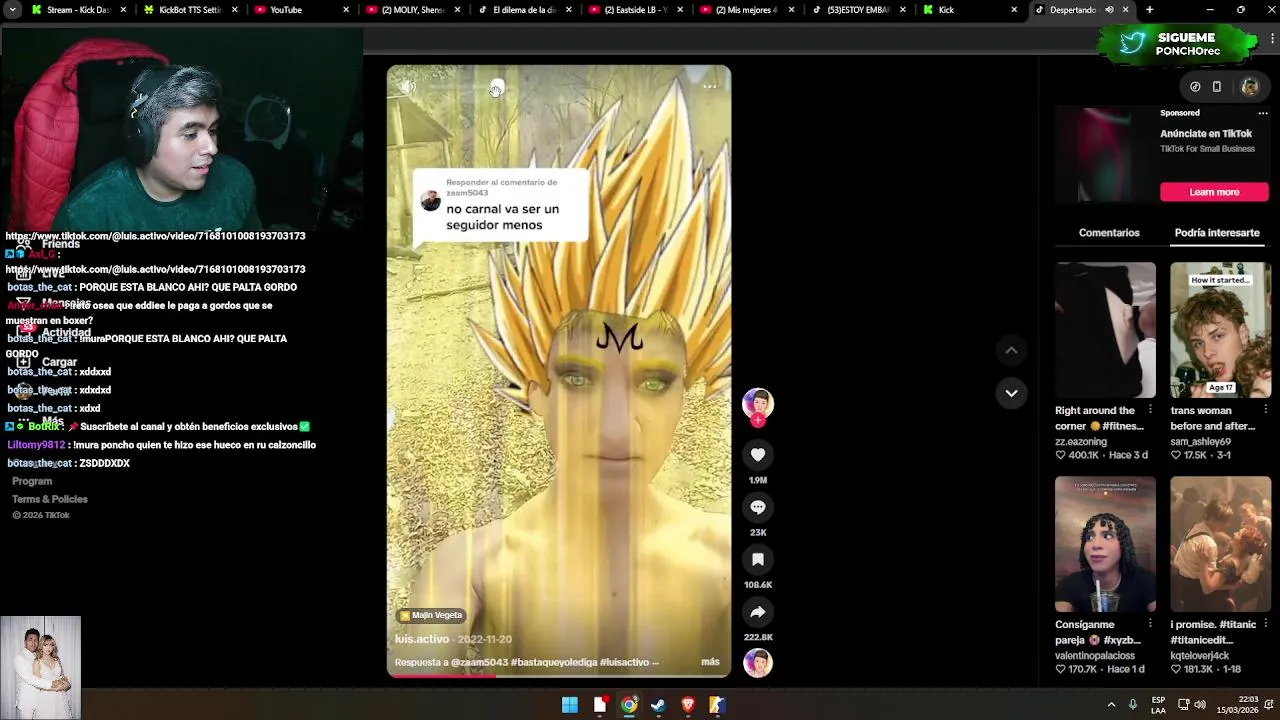Image resolution: width=1280 pixels, height=720 pixels.
Task: Open the account profile avatar at top right
Action: (1249, 87)
